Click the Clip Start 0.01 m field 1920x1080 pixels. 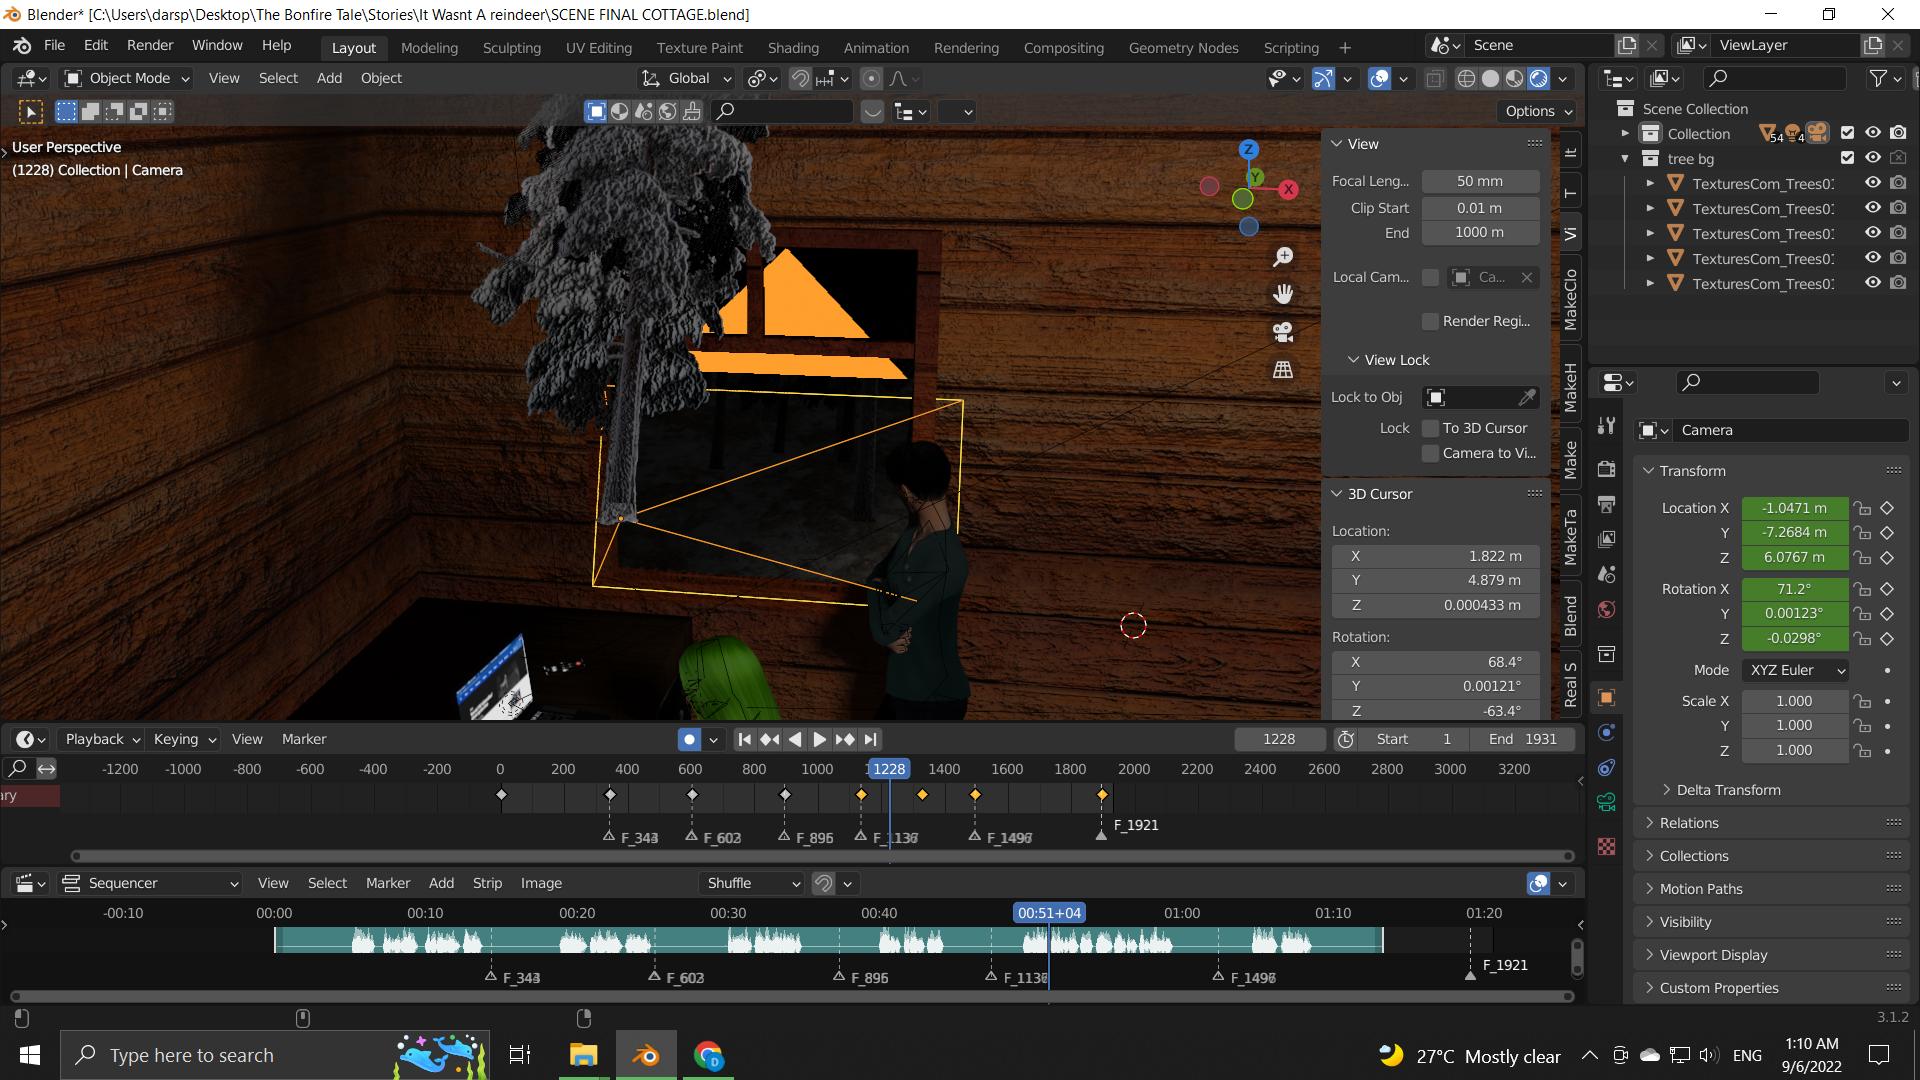click(x=1480, y=208)
